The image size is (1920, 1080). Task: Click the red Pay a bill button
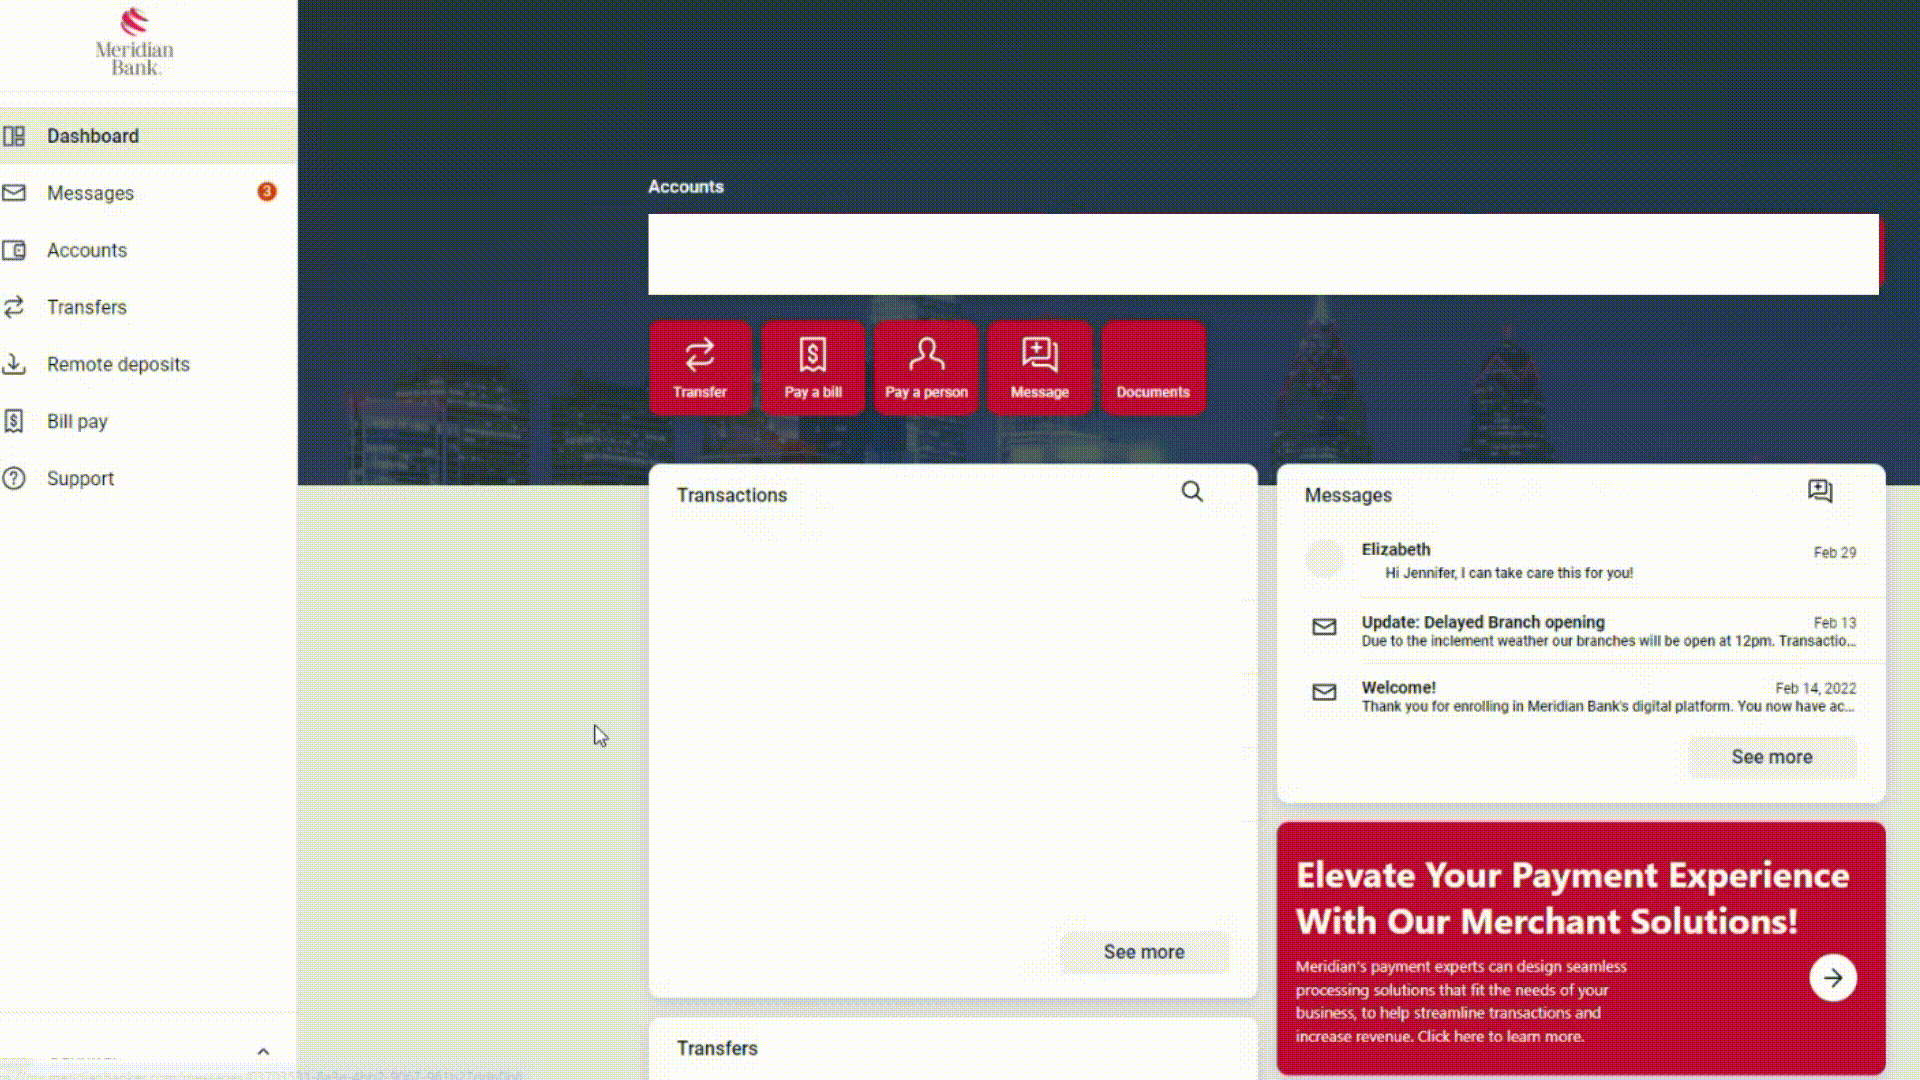pos(813,367)
